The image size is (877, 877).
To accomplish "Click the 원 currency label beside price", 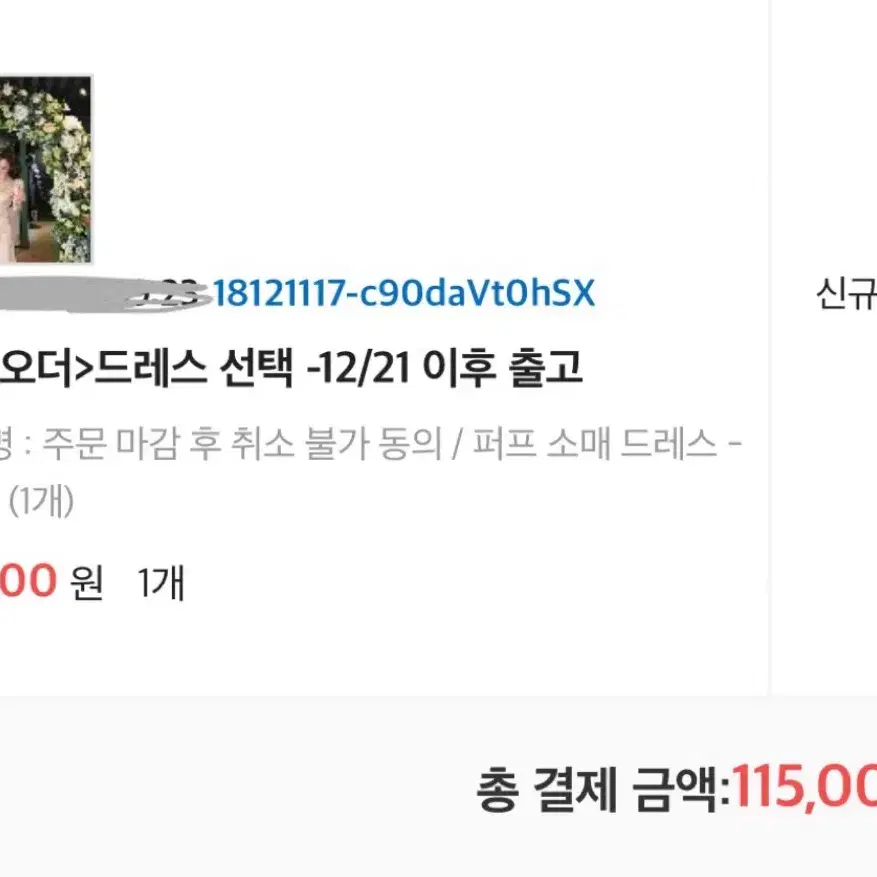I will coord(86,583).
